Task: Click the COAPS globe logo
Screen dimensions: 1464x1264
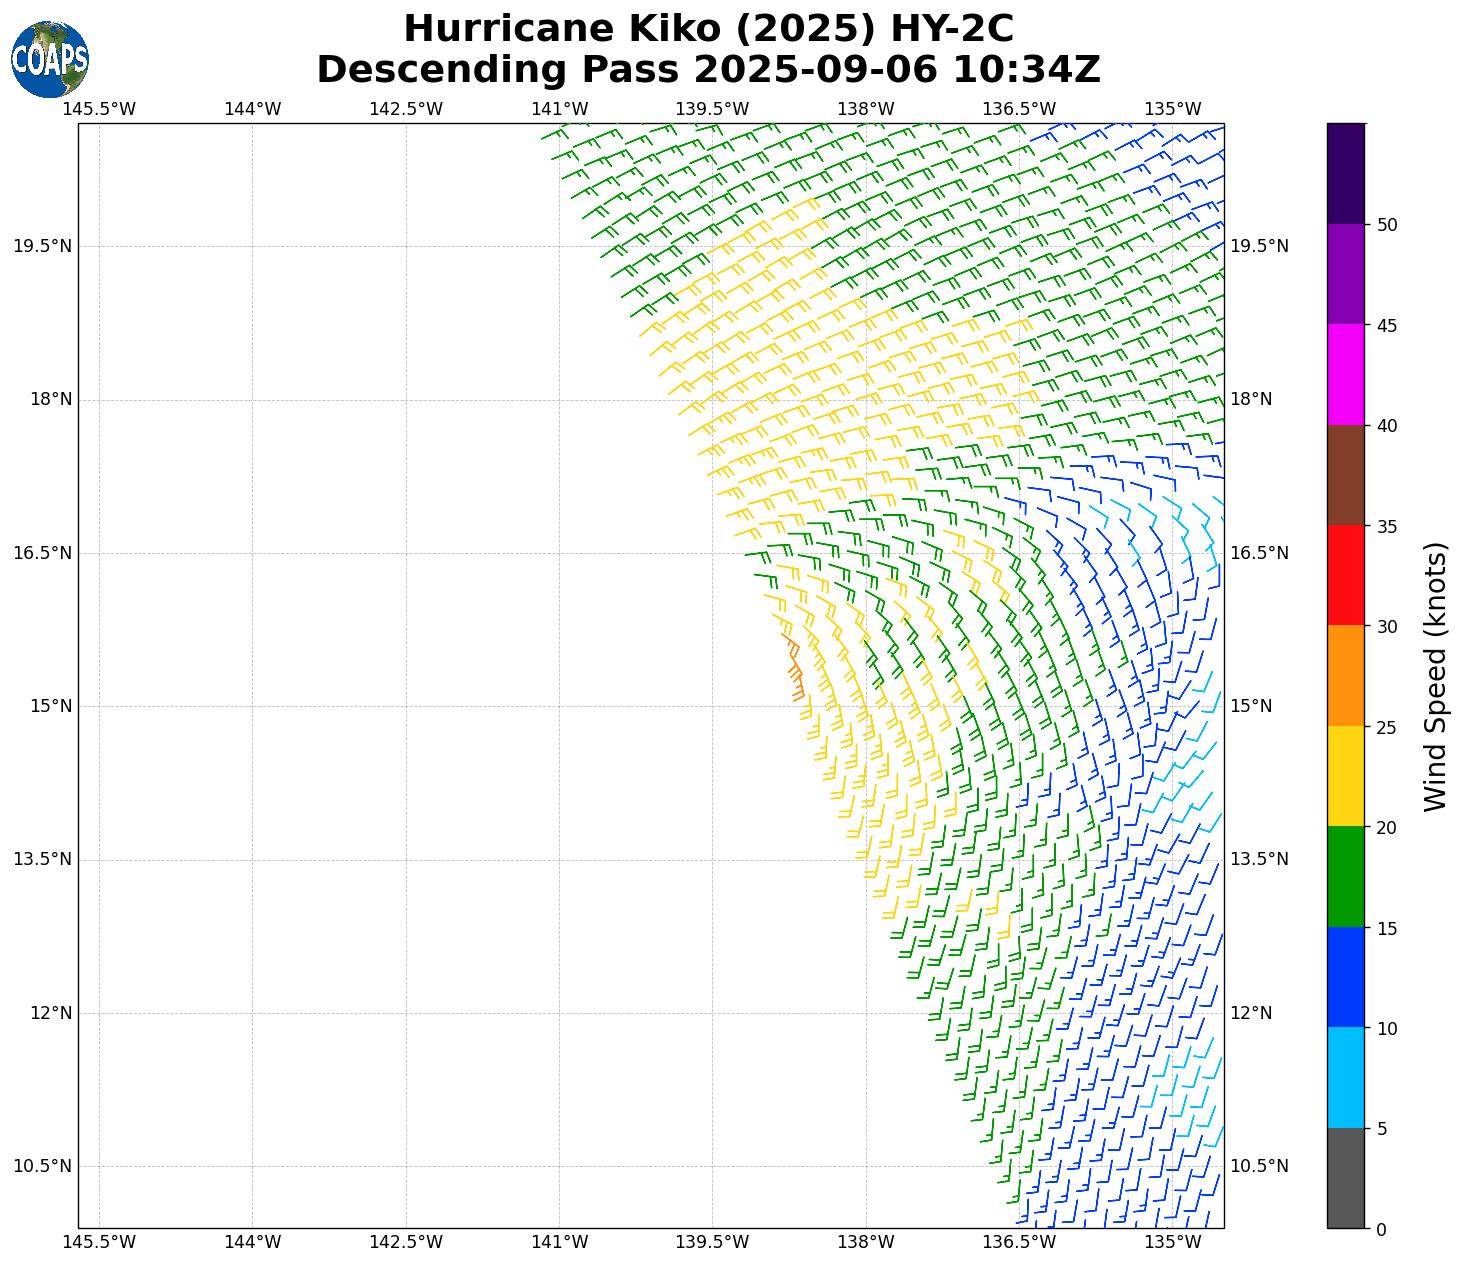Action: 50,59
